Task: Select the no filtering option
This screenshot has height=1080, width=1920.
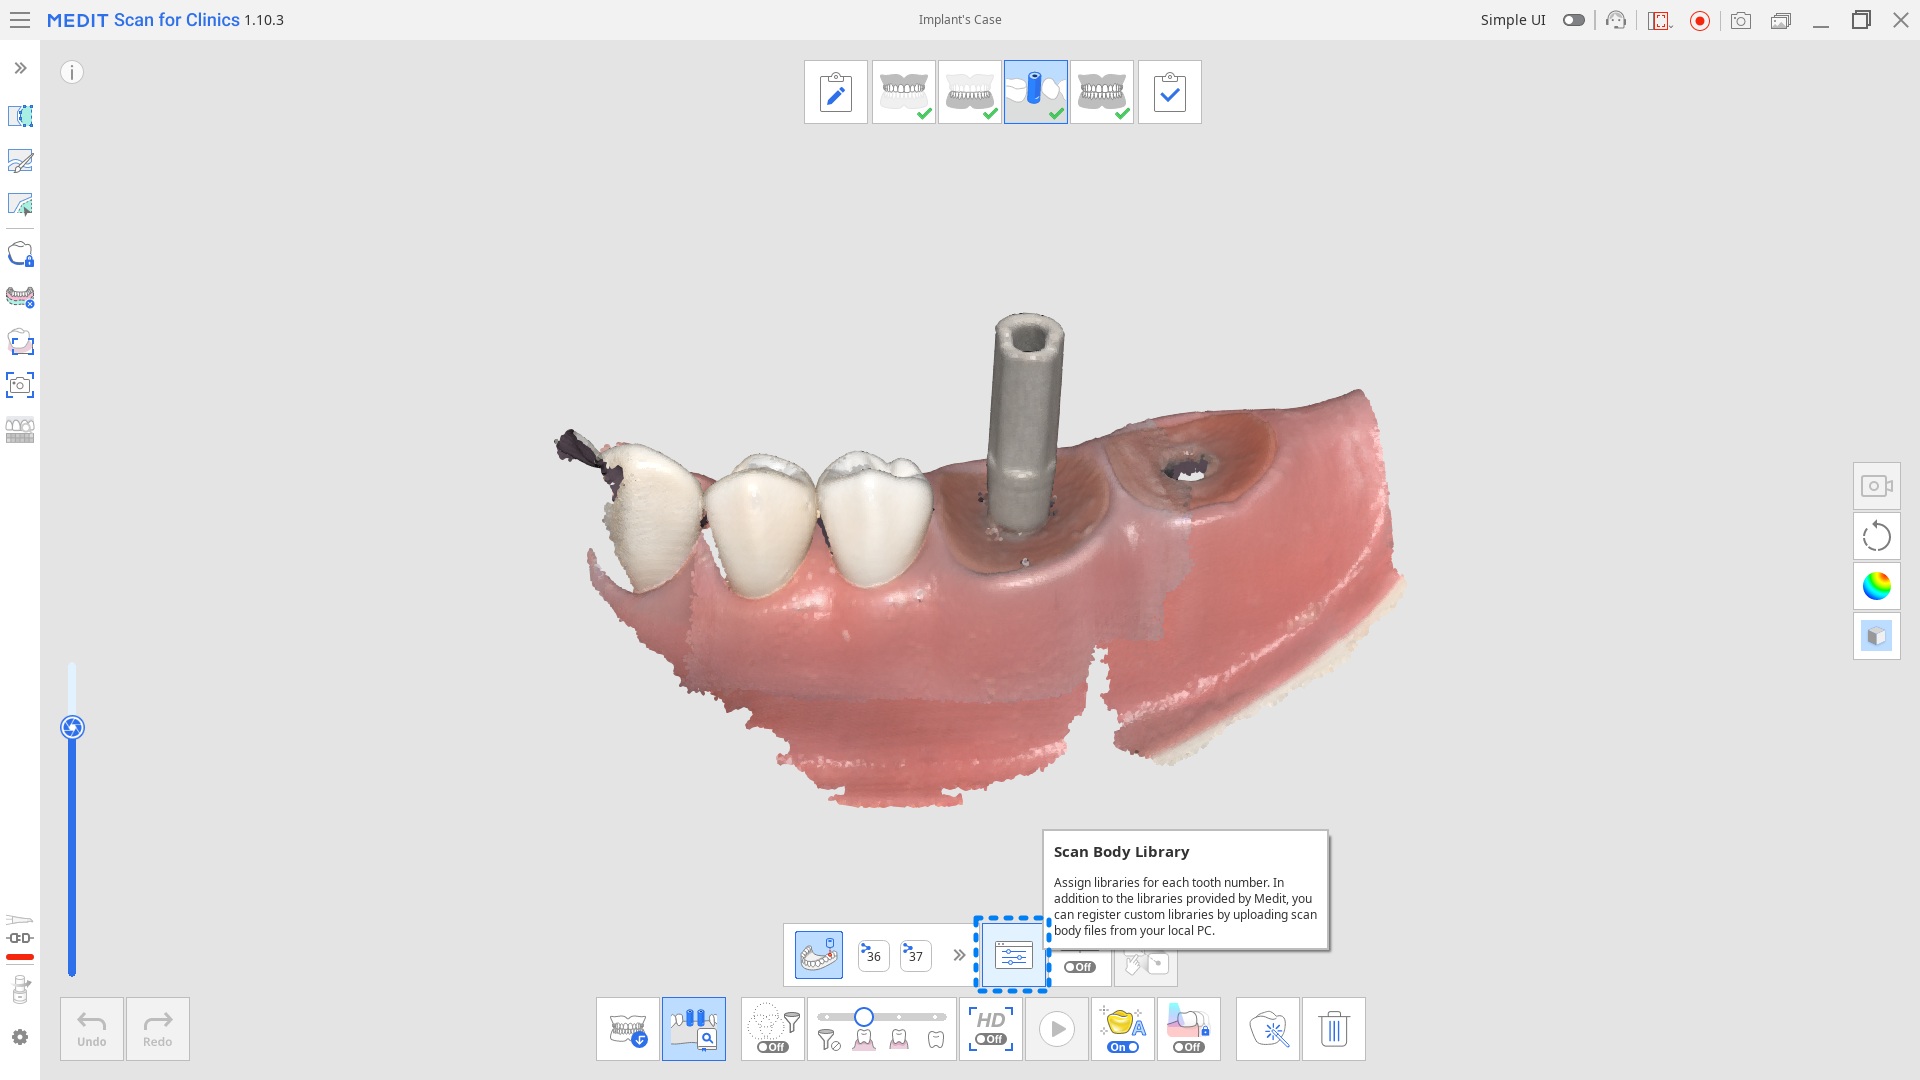Action: 829,1041
